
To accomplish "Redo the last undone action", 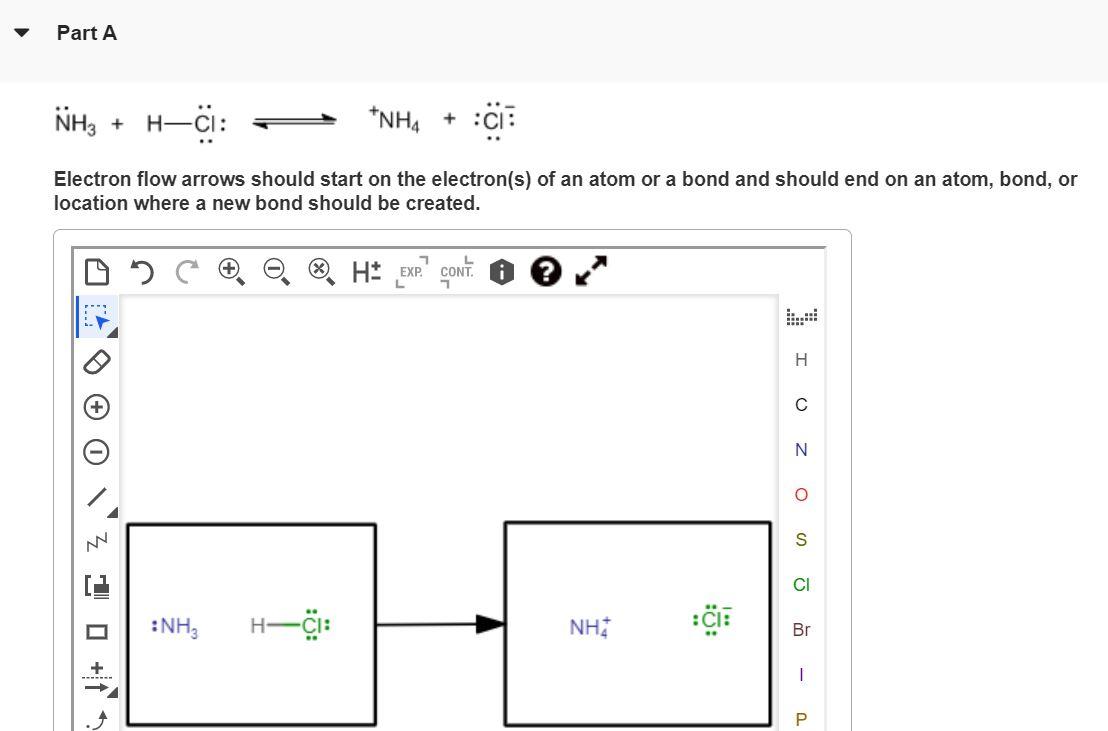I will pyautogui.click(x=187, y=271).
